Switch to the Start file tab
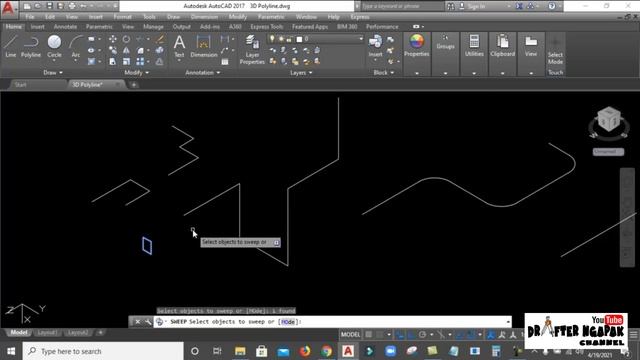640x360 pixels. pyautogui.click(x=20, y=85)
